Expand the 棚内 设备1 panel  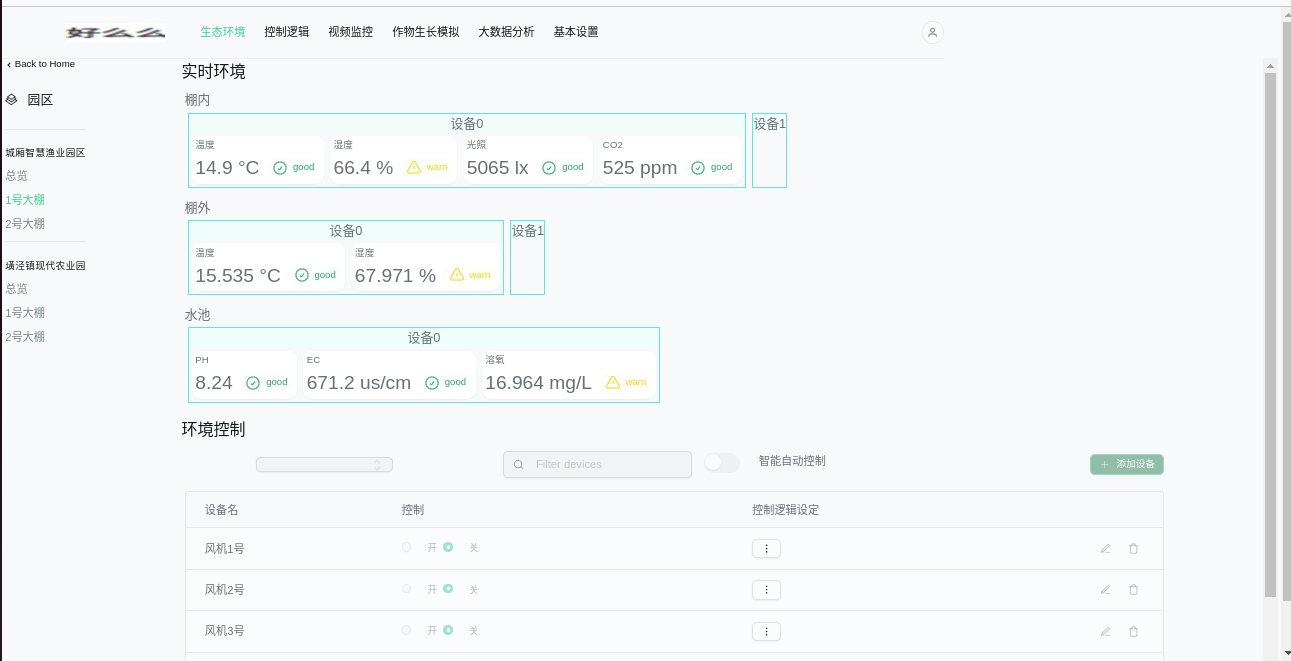(769, 150)
